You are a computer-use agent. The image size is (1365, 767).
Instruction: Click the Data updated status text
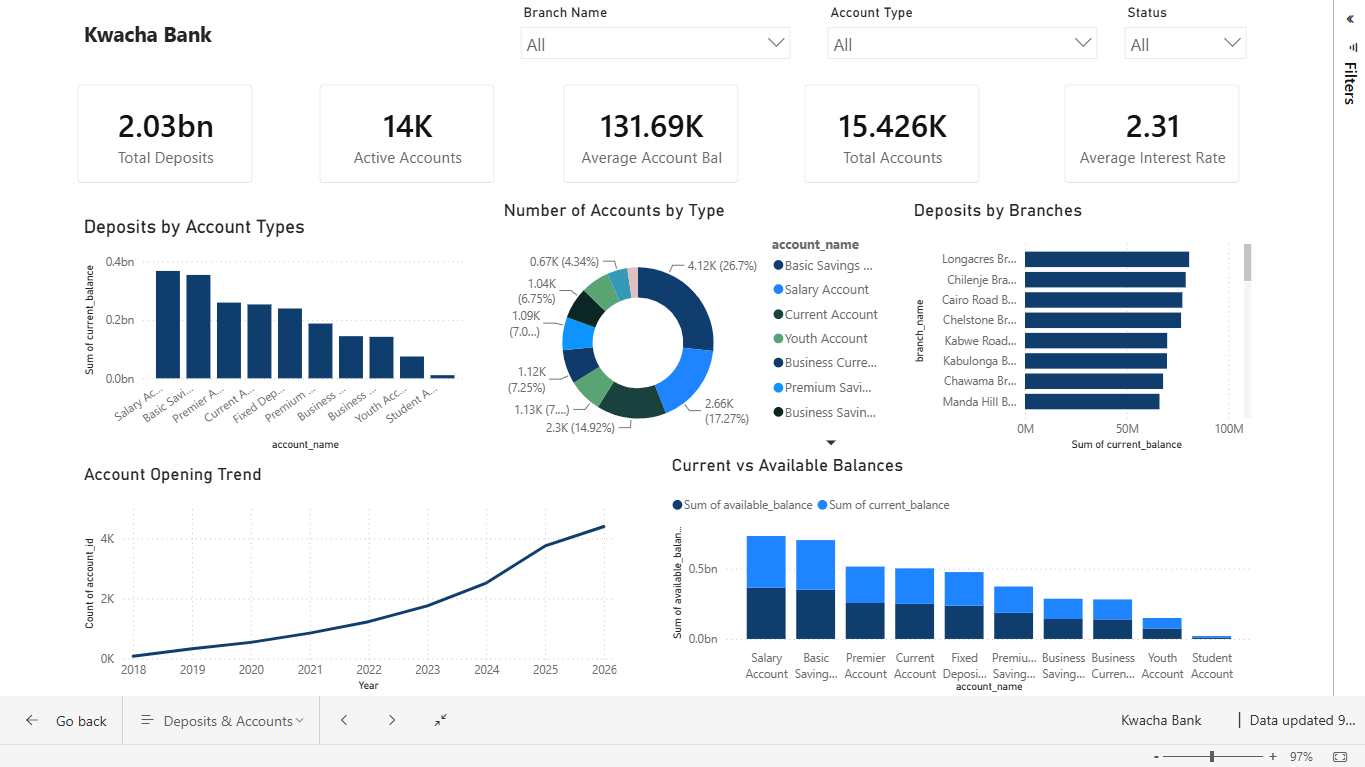[1303, 720]
